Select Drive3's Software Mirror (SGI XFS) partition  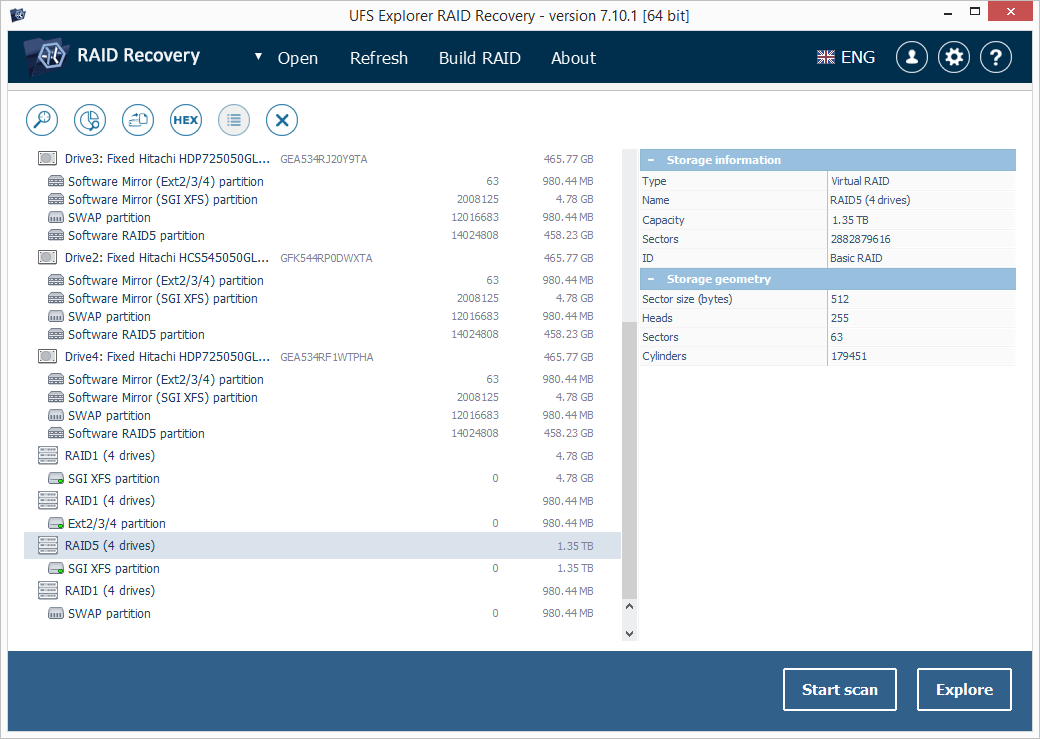click(162, 200)
